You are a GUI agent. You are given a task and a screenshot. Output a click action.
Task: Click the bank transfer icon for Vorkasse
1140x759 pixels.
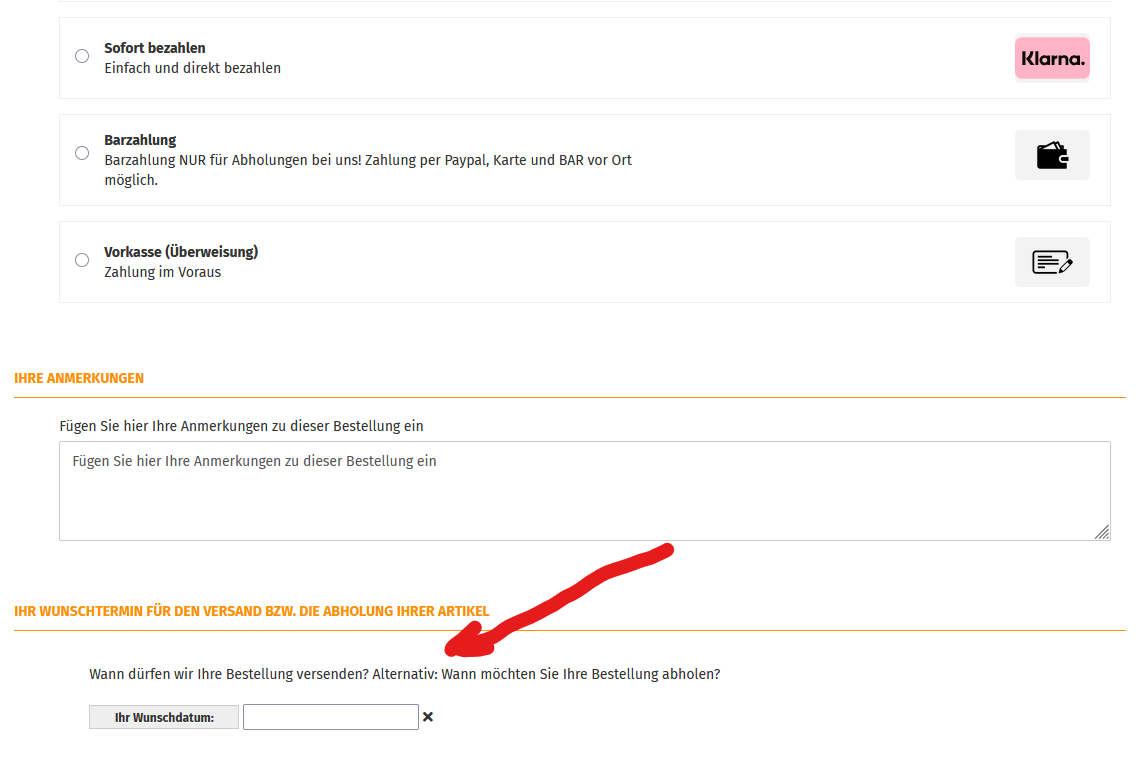[1052, 262]
